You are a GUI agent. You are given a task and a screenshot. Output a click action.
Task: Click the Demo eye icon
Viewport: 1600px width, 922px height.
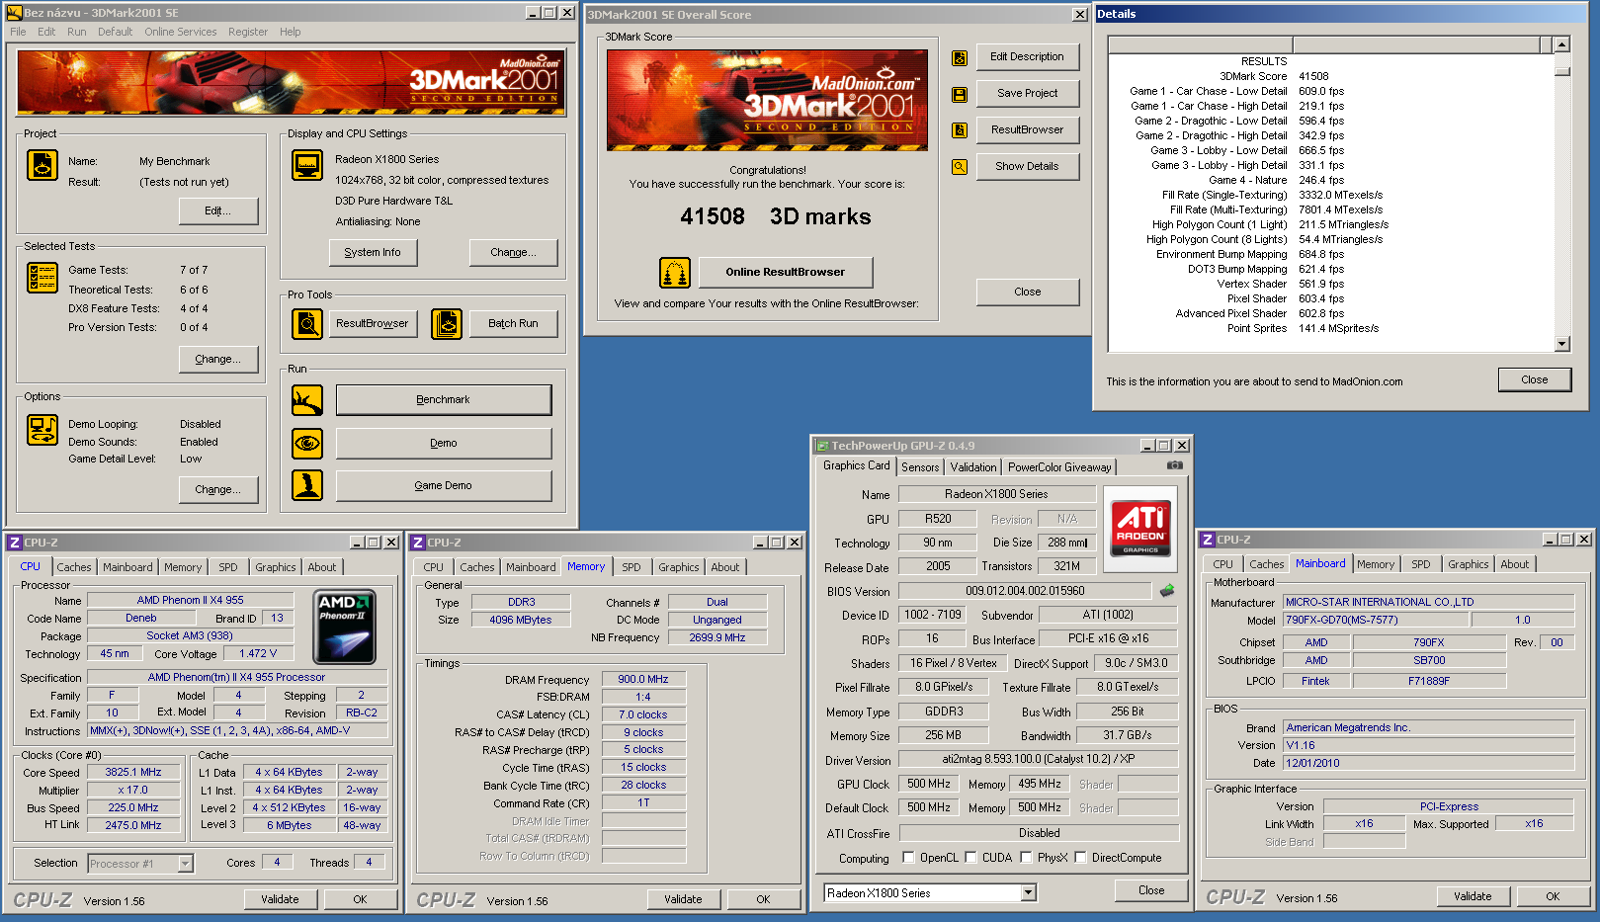coord(307,443)
